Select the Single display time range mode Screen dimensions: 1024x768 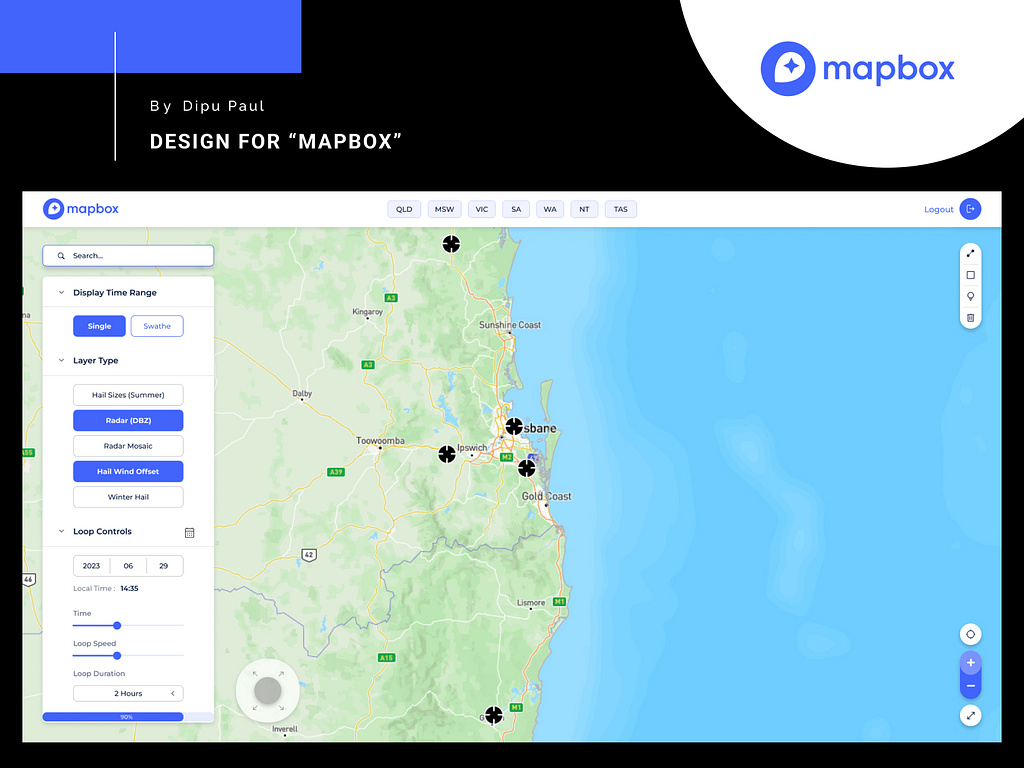pos(99,326)
